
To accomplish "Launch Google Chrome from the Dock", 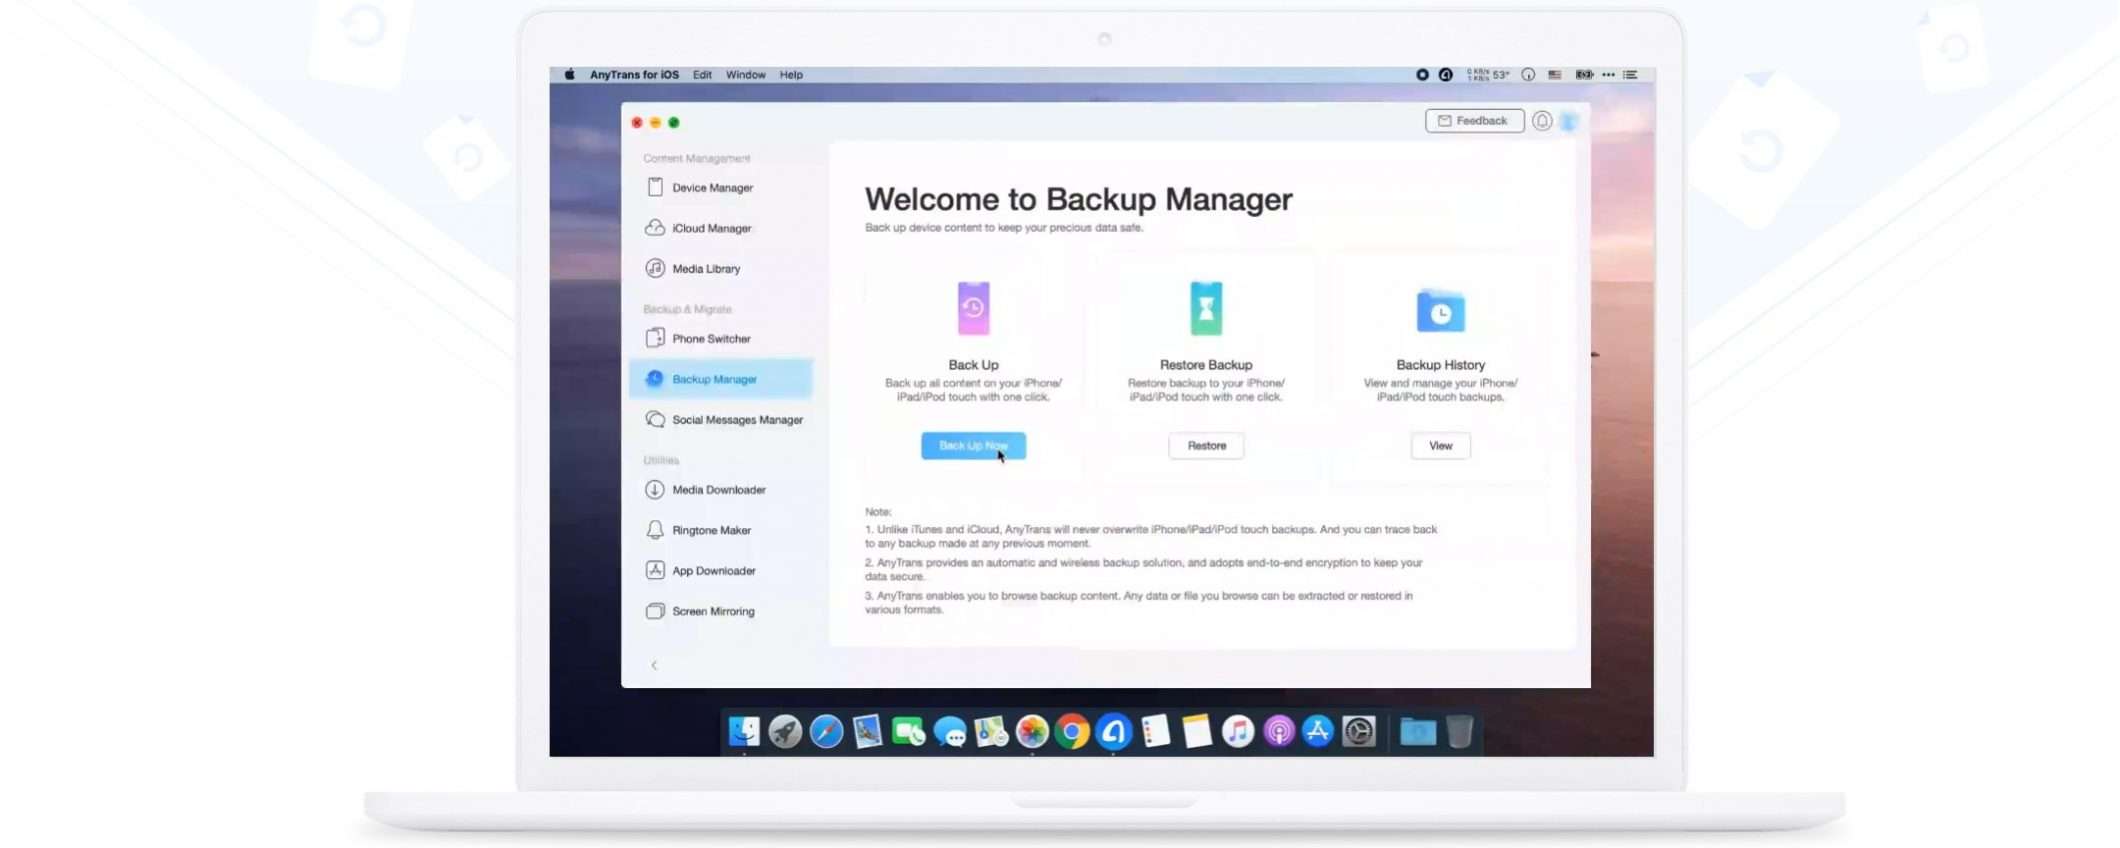I will (x=1072, y=732).
